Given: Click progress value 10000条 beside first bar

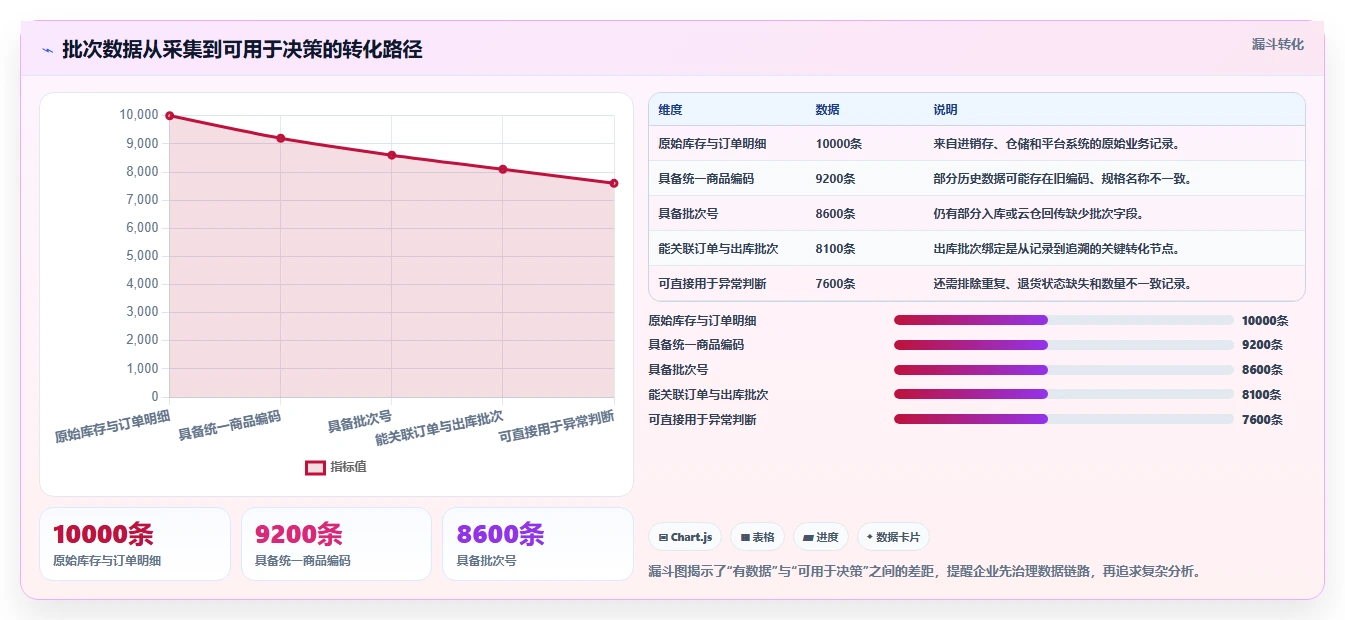Looking at the screenshot, I should pyautogui.click(x=1265, y=321).
